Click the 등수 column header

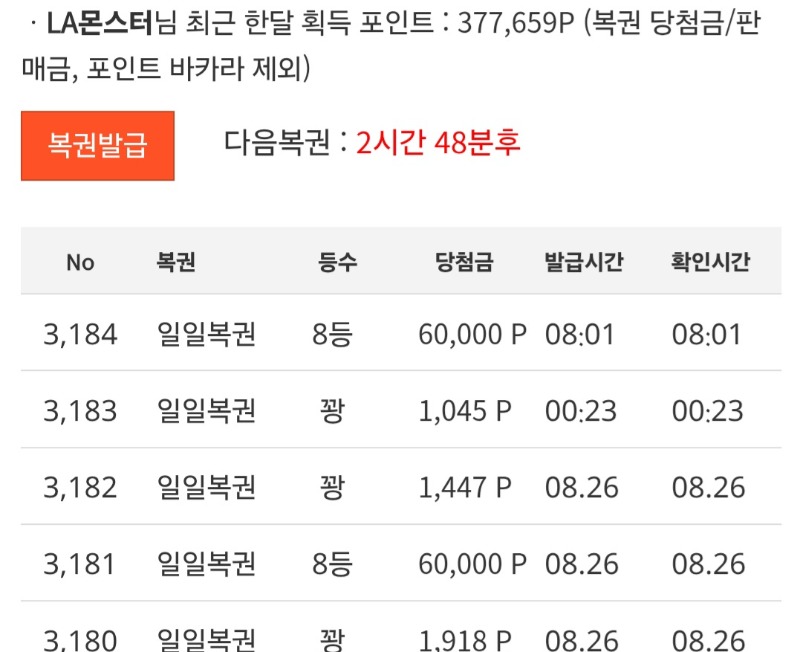[x=337, y=262]
